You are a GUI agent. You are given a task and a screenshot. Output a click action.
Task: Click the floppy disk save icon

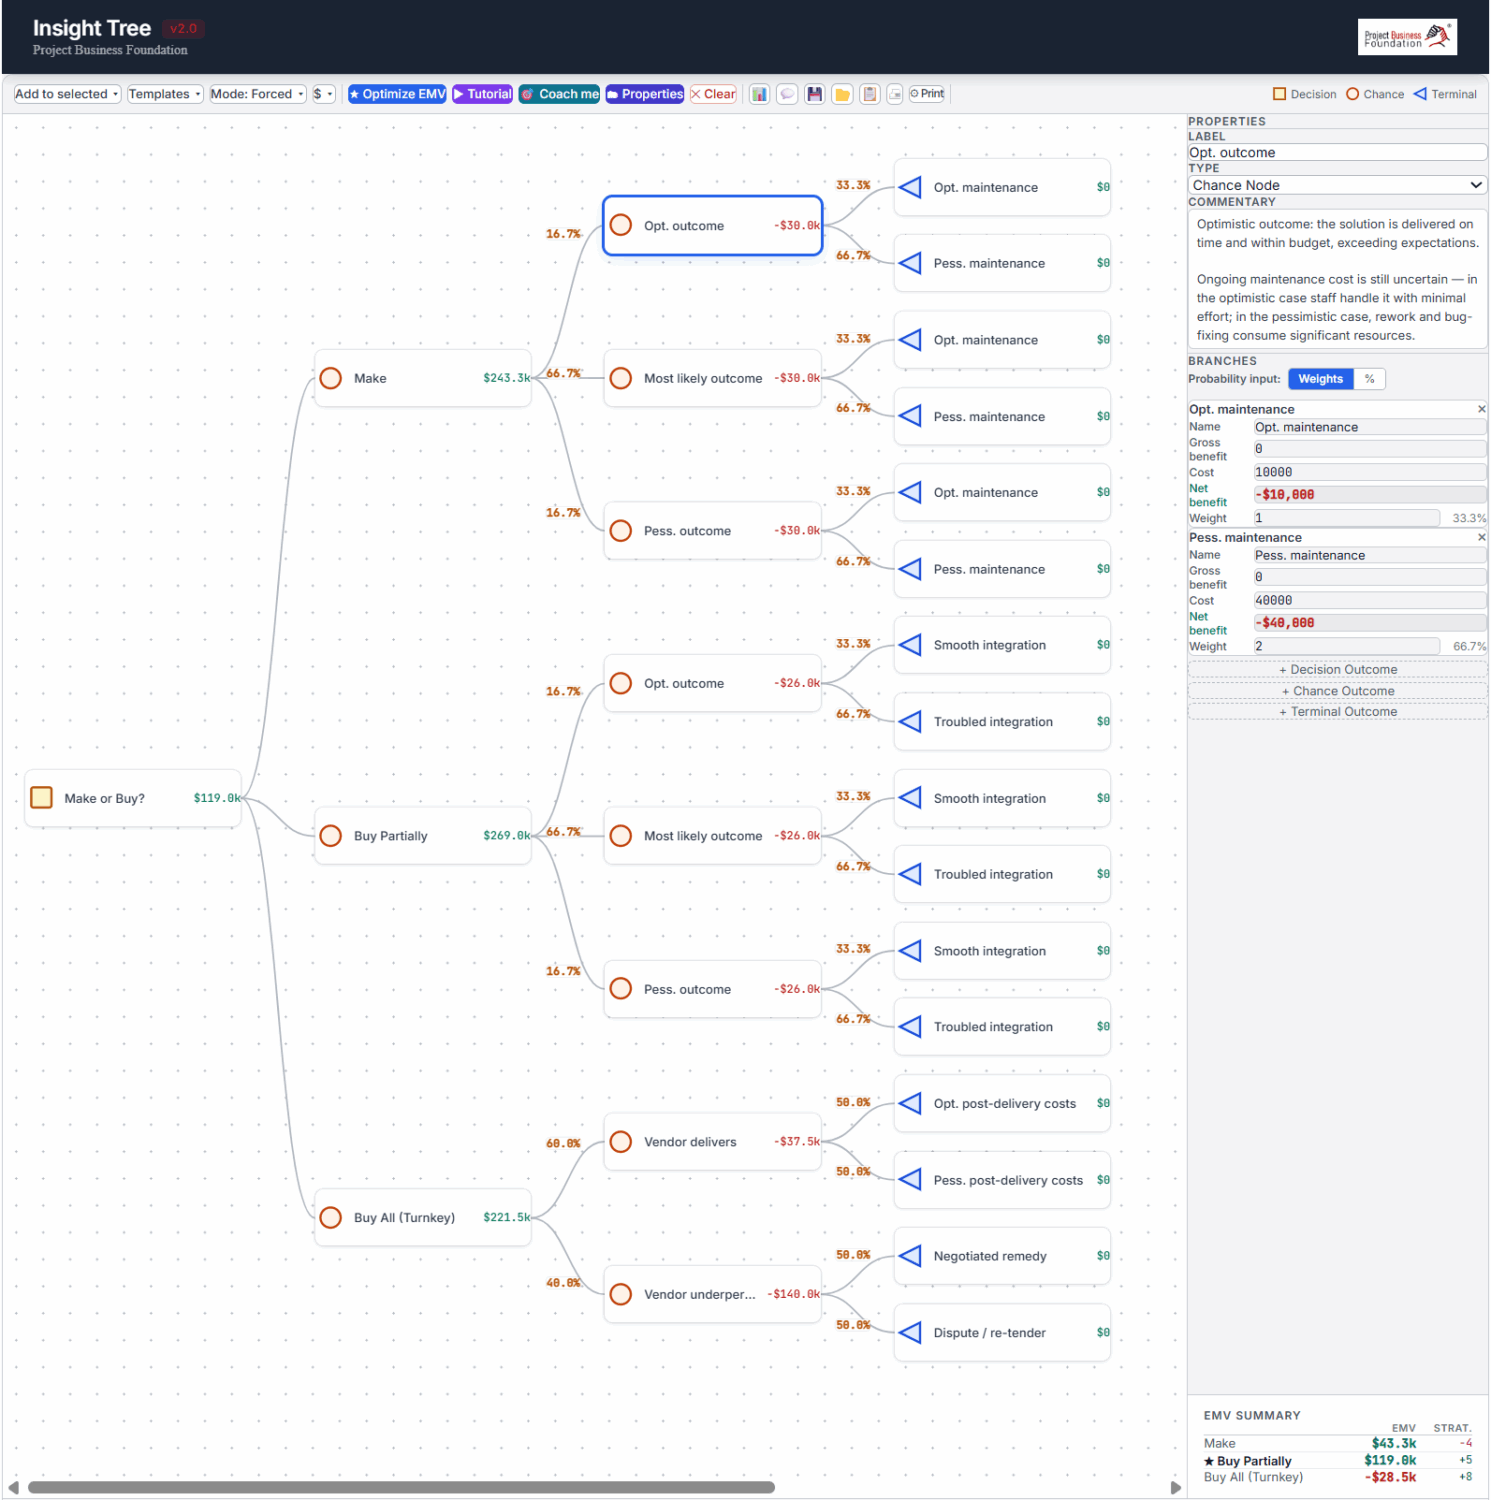815,94
